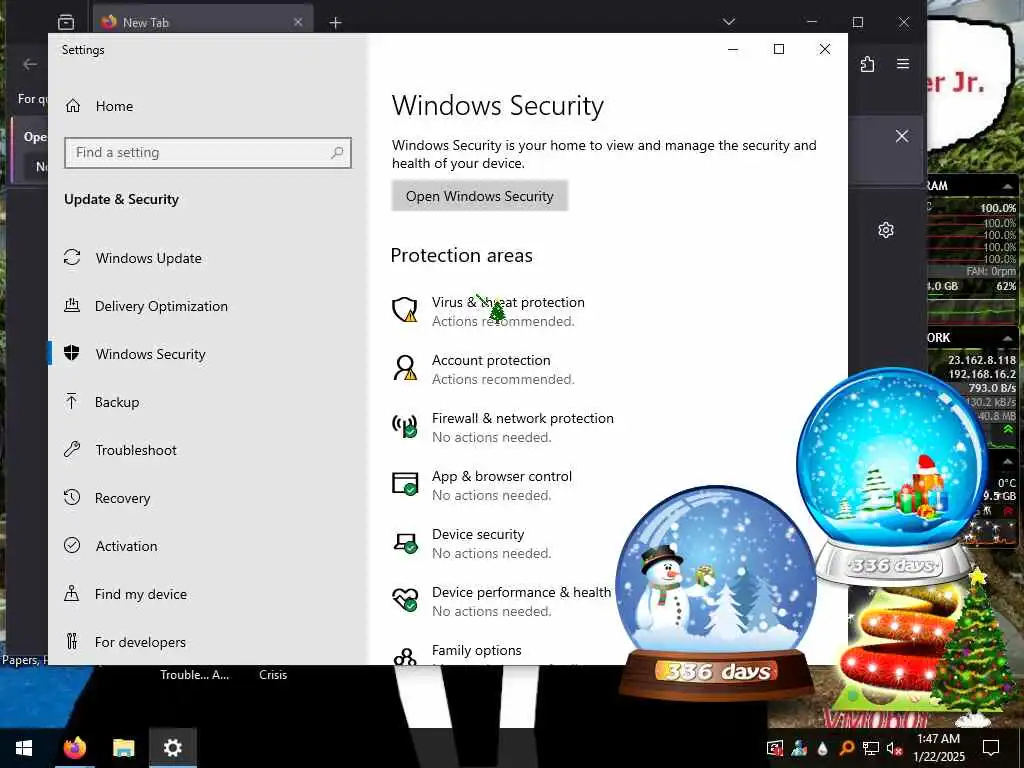Image resolution: width=1024 pixels, height=768 pixels.
Task: Click the muted volume speaker icon
Action: pos(894,748)
